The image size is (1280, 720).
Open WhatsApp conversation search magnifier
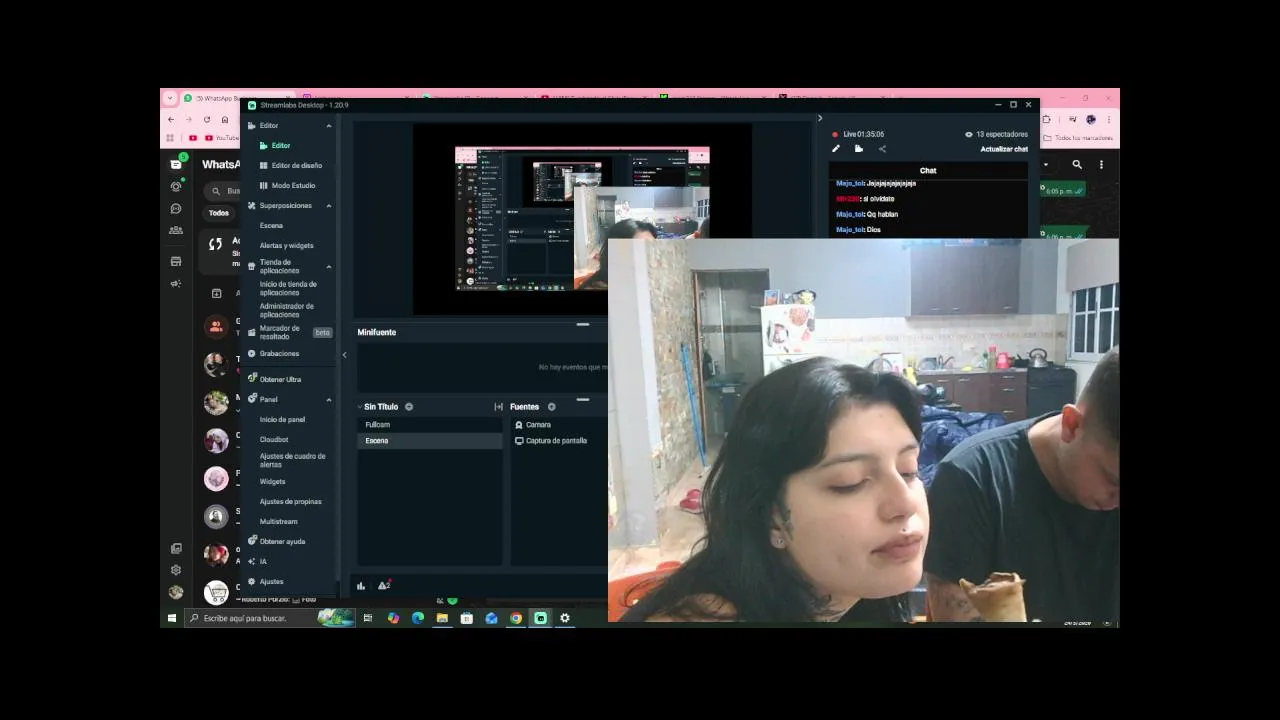click(1077, 165)
